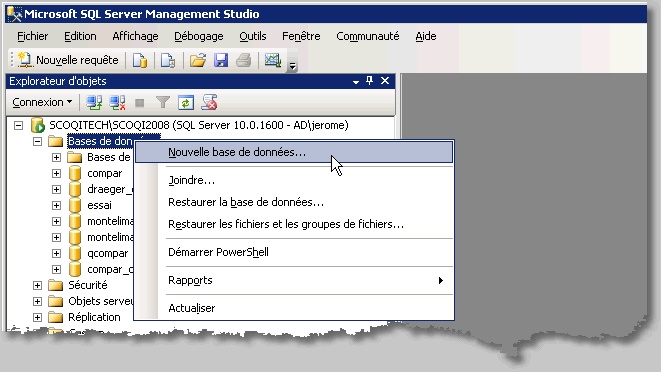
Task: Select the Réplication tree item
Action: 94,317
